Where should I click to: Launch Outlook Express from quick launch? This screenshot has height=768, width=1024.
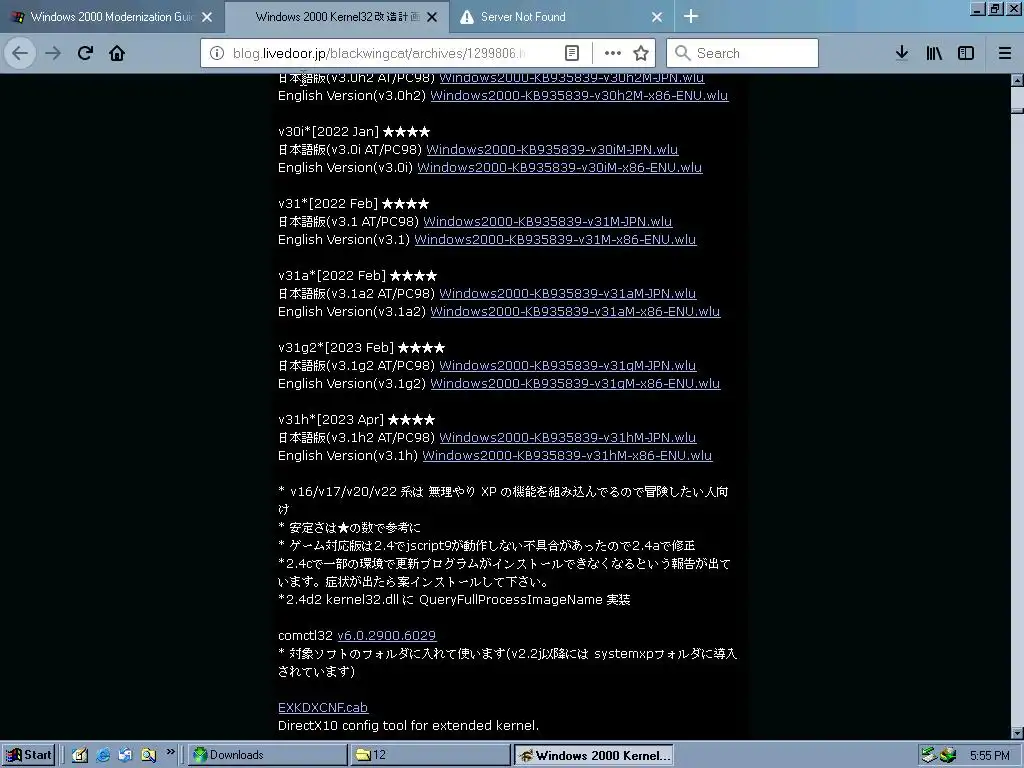[x=125, y=755]
